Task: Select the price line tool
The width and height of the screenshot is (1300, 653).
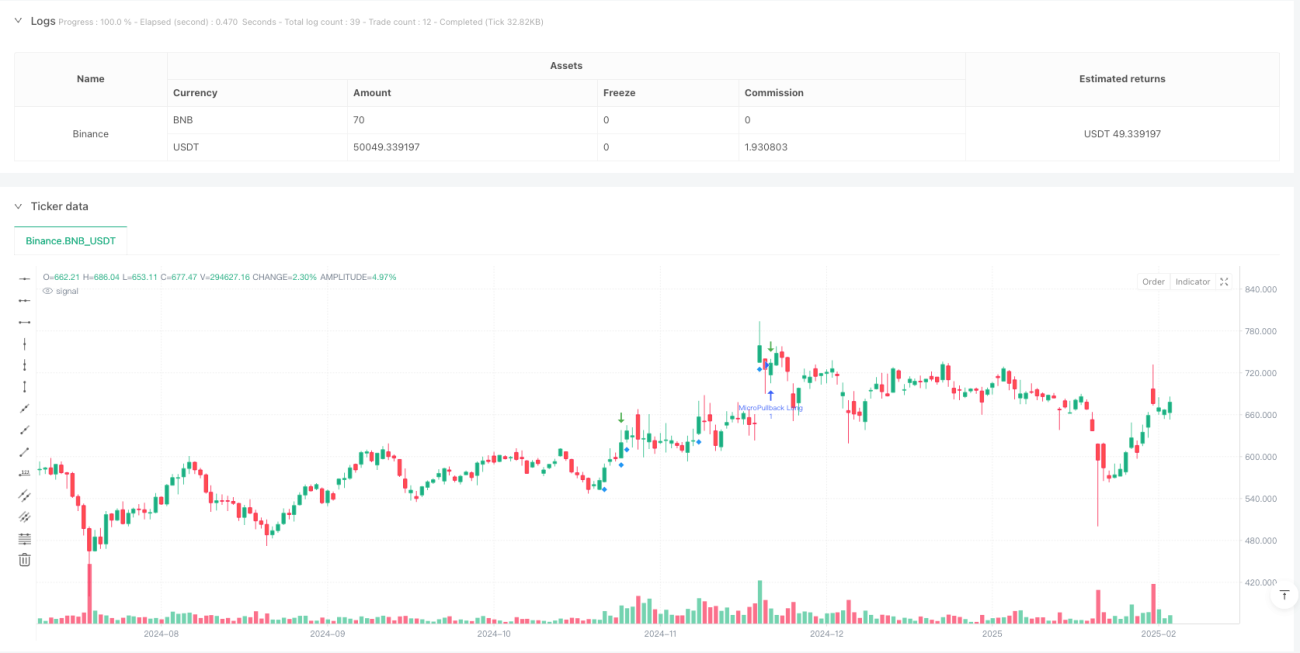Action: [x=25, y=473]
